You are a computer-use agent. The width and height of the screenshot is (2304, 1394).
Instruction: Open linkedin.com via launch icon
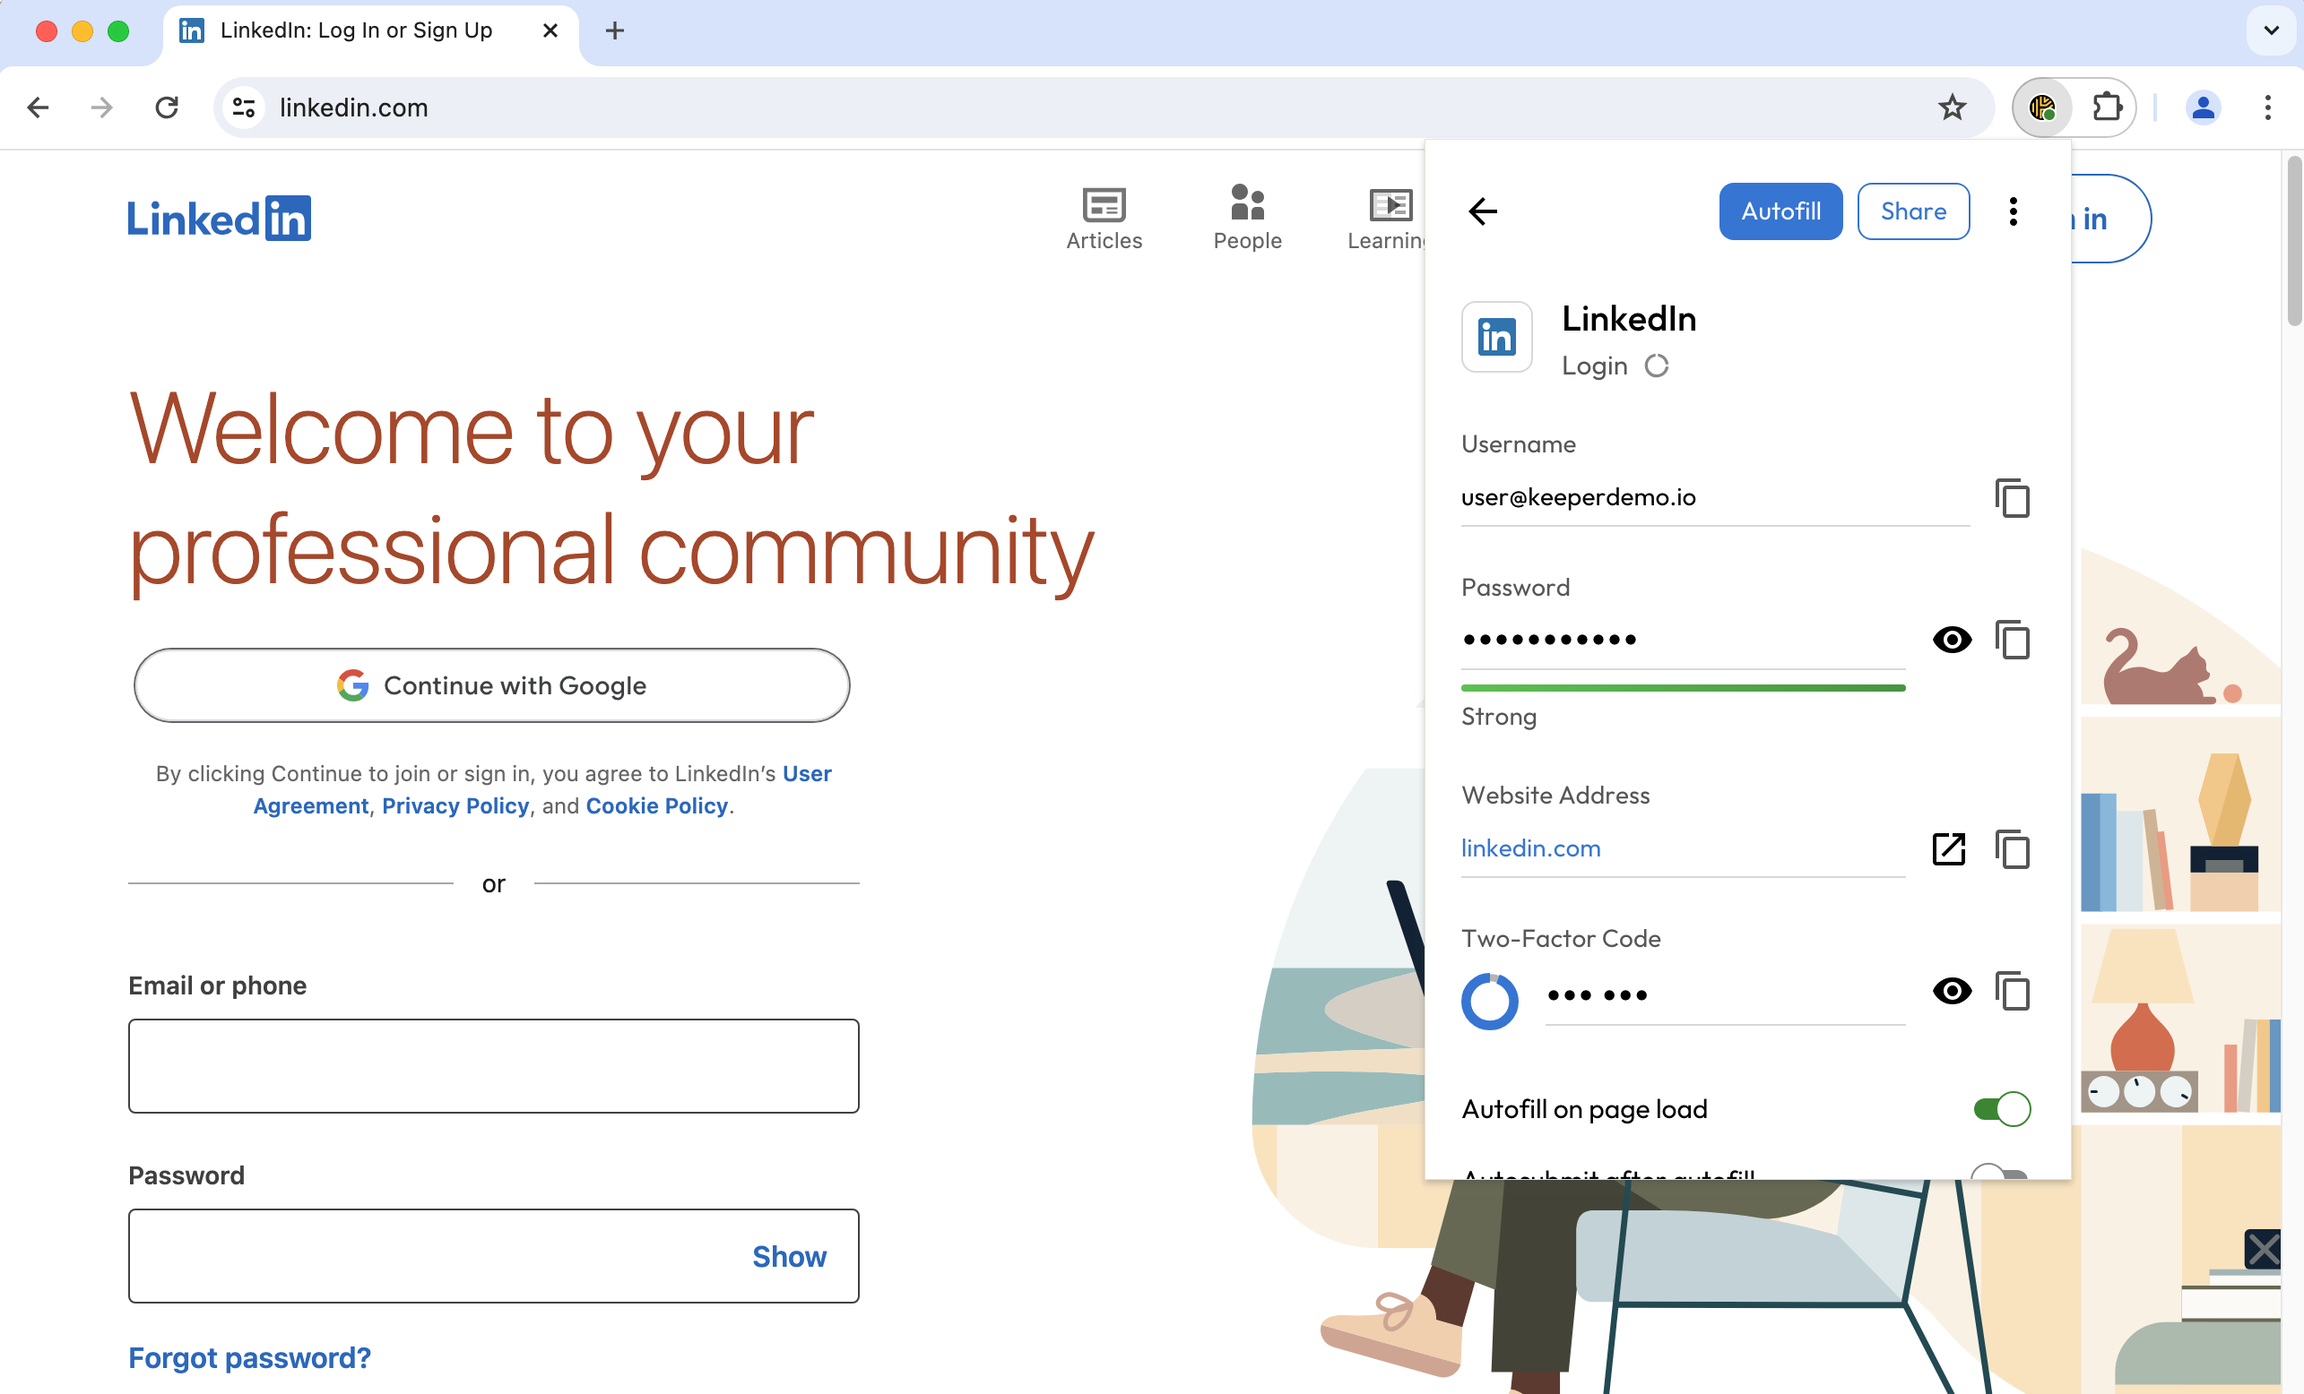(x=1948, y=849)
